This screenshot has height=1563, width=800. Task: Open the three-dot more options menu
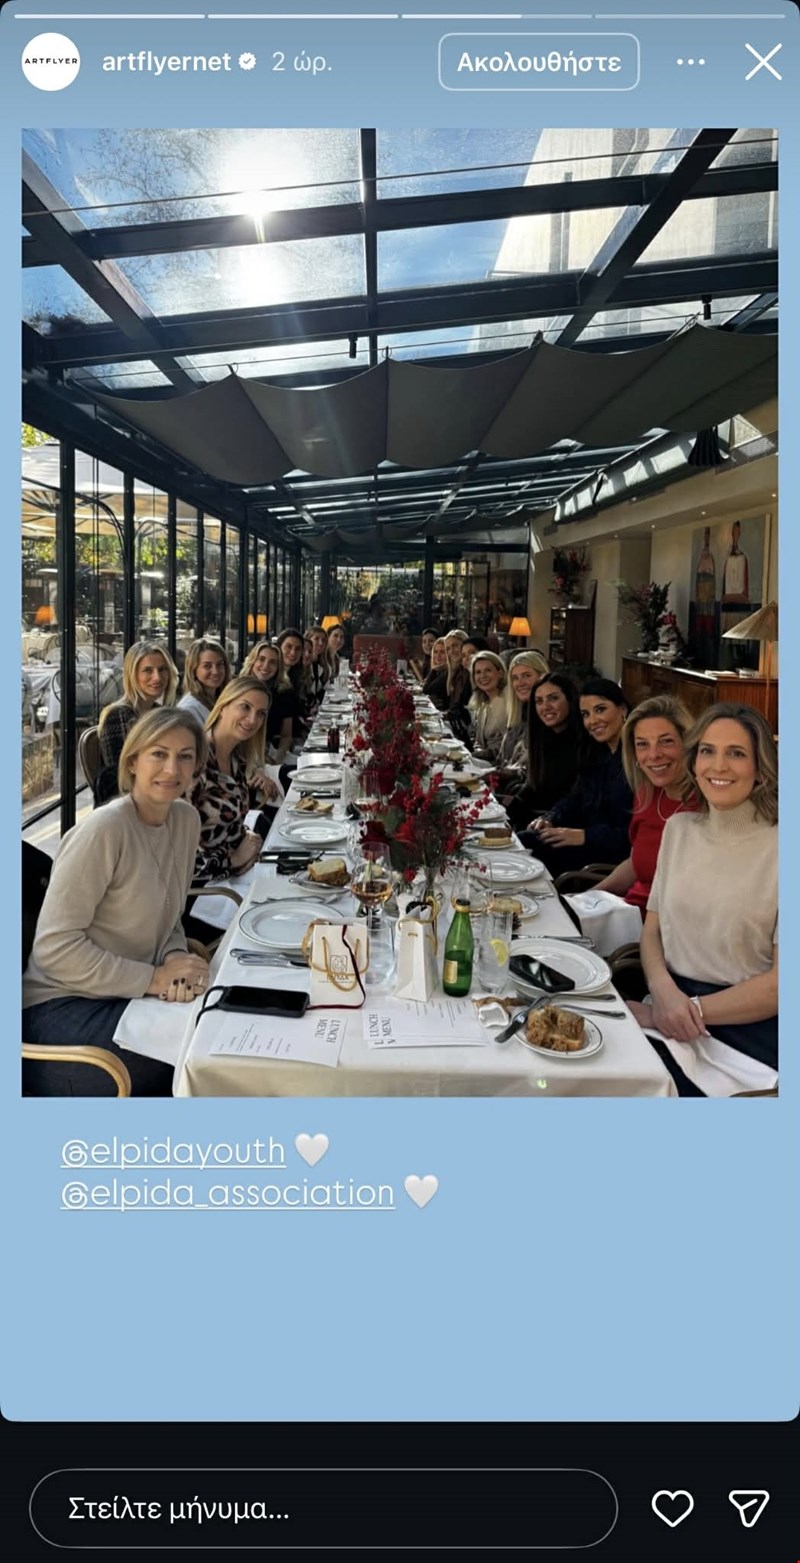pyautogui.click(x=691, y=62)
